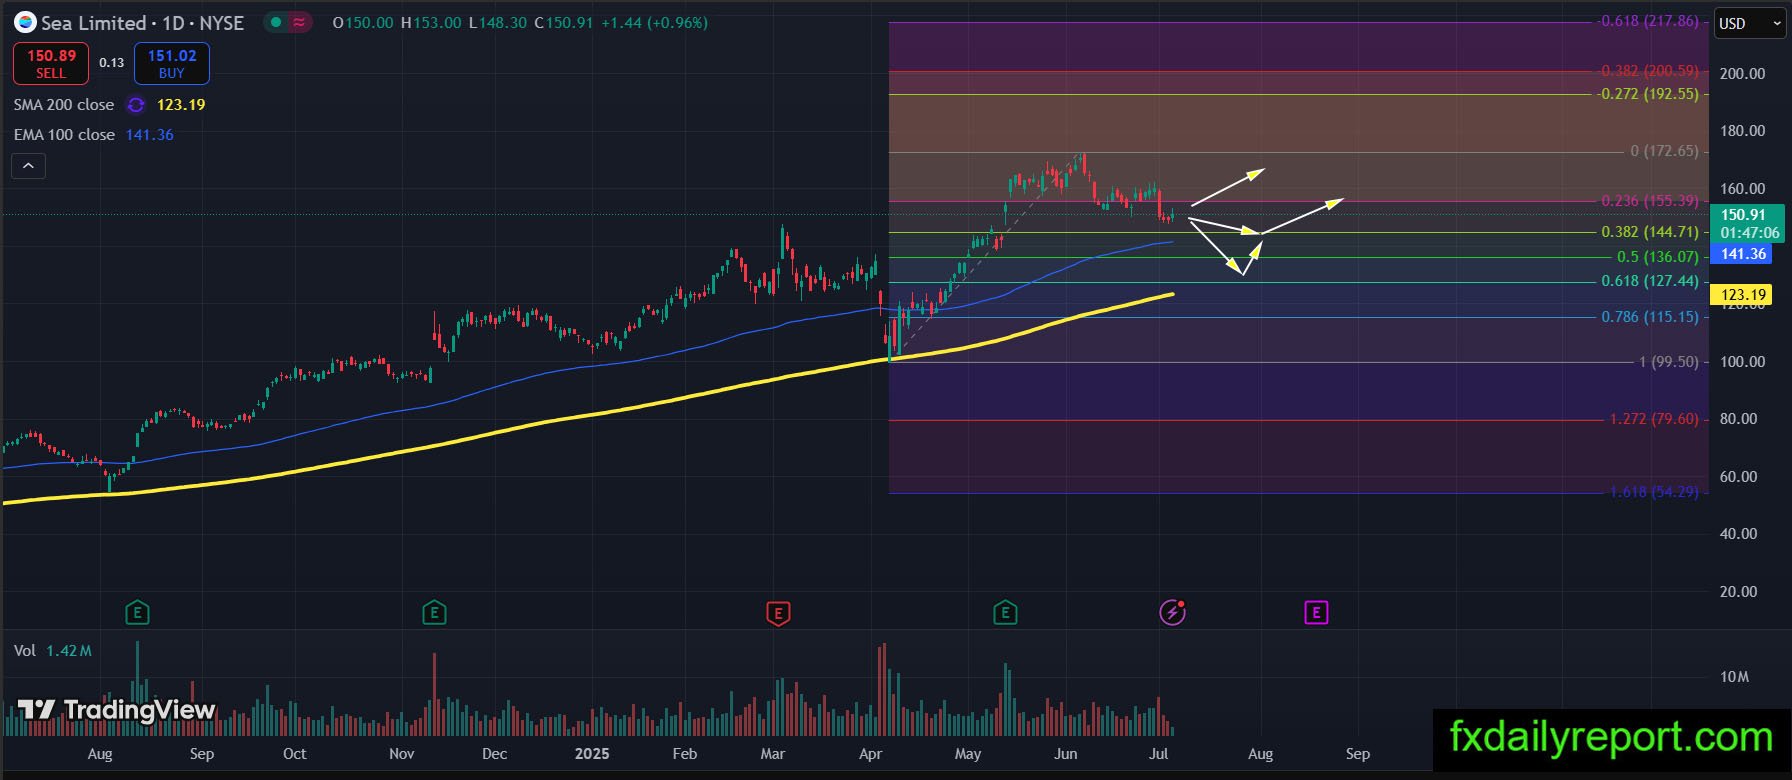Click the 0.618 (127.44) Fibonacci label
Screen dimensions: 1792x780
click(1650, 281)
